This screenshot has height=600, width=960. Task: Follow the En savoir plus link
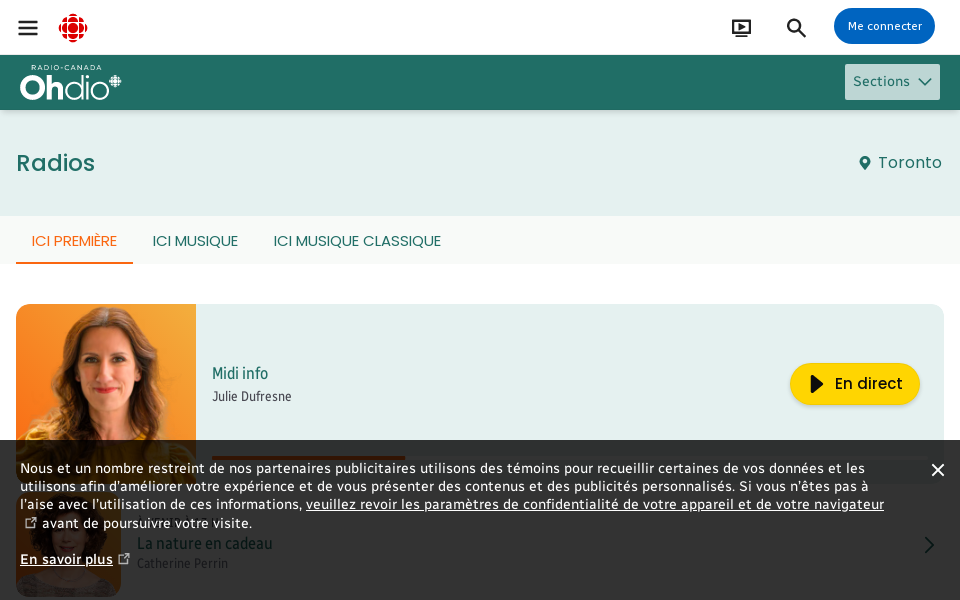click(x=66, y=559)
